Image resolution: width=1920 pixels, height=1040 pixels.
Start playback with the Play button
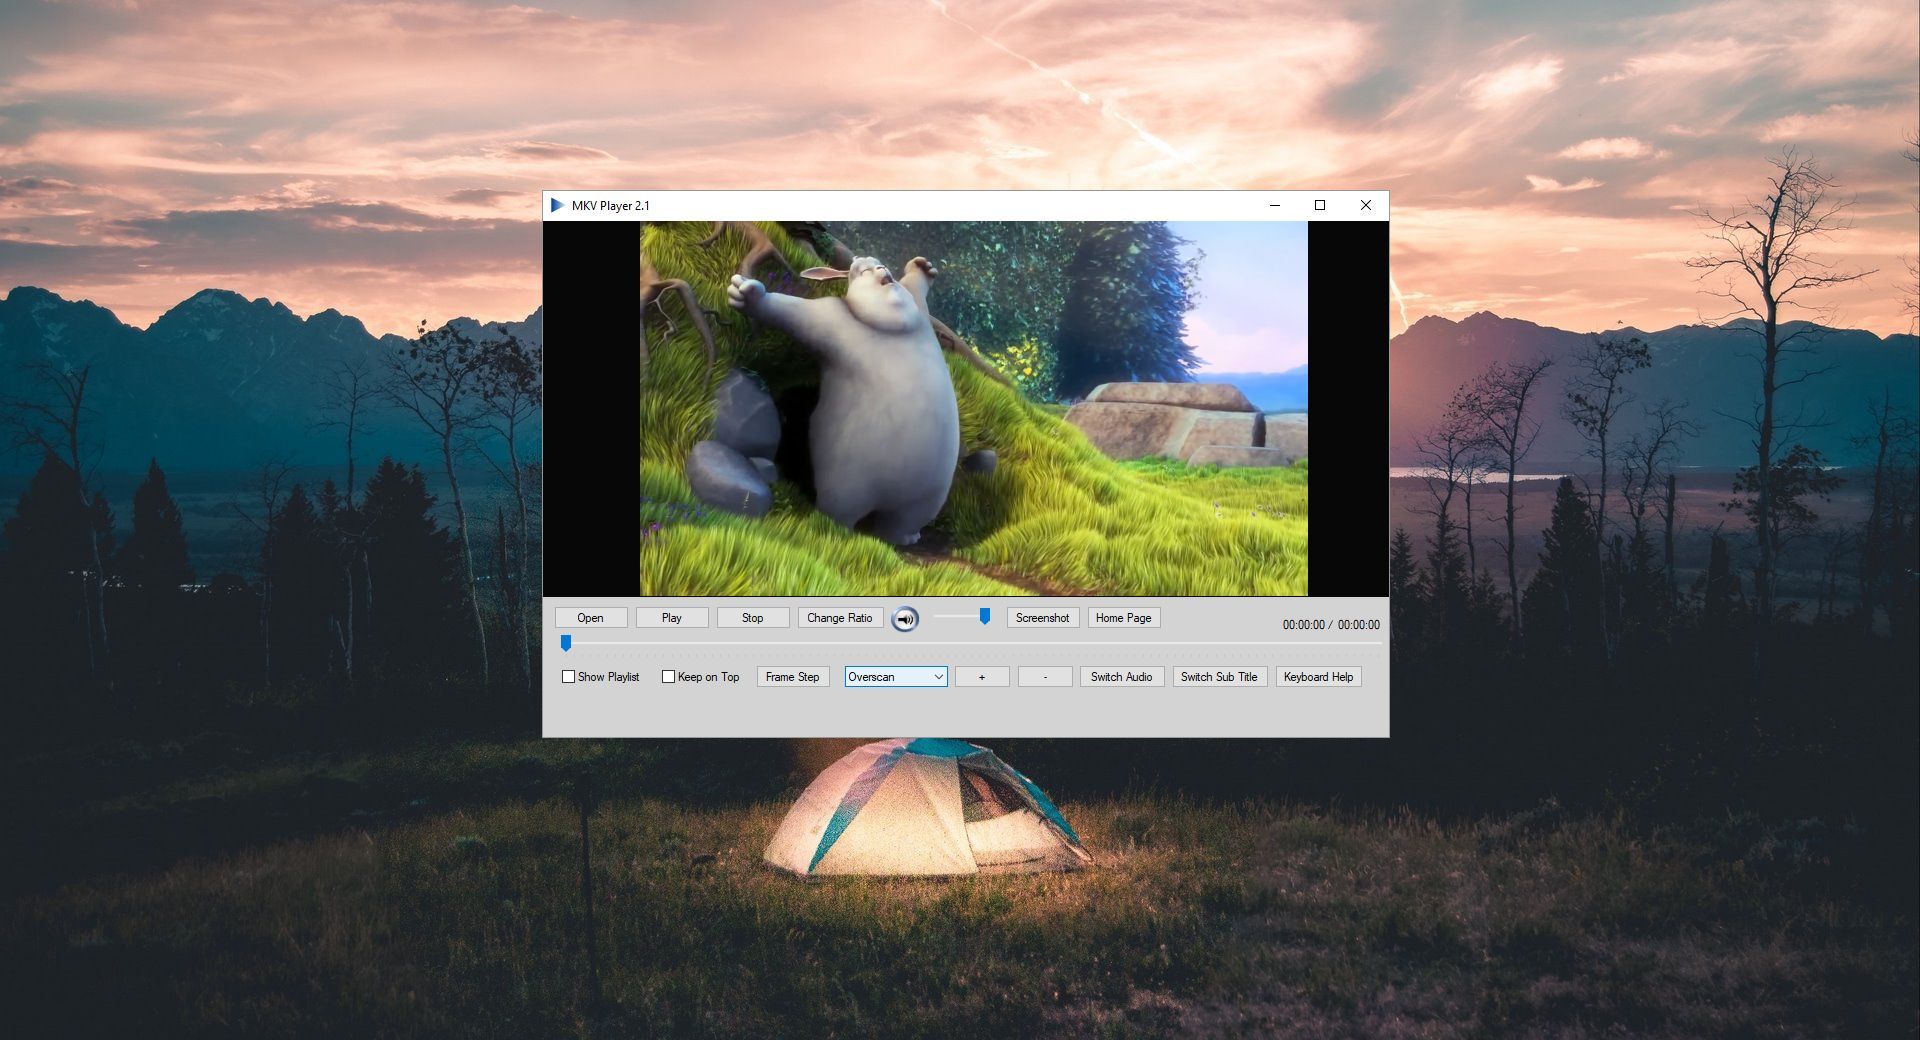click(671, 618)
